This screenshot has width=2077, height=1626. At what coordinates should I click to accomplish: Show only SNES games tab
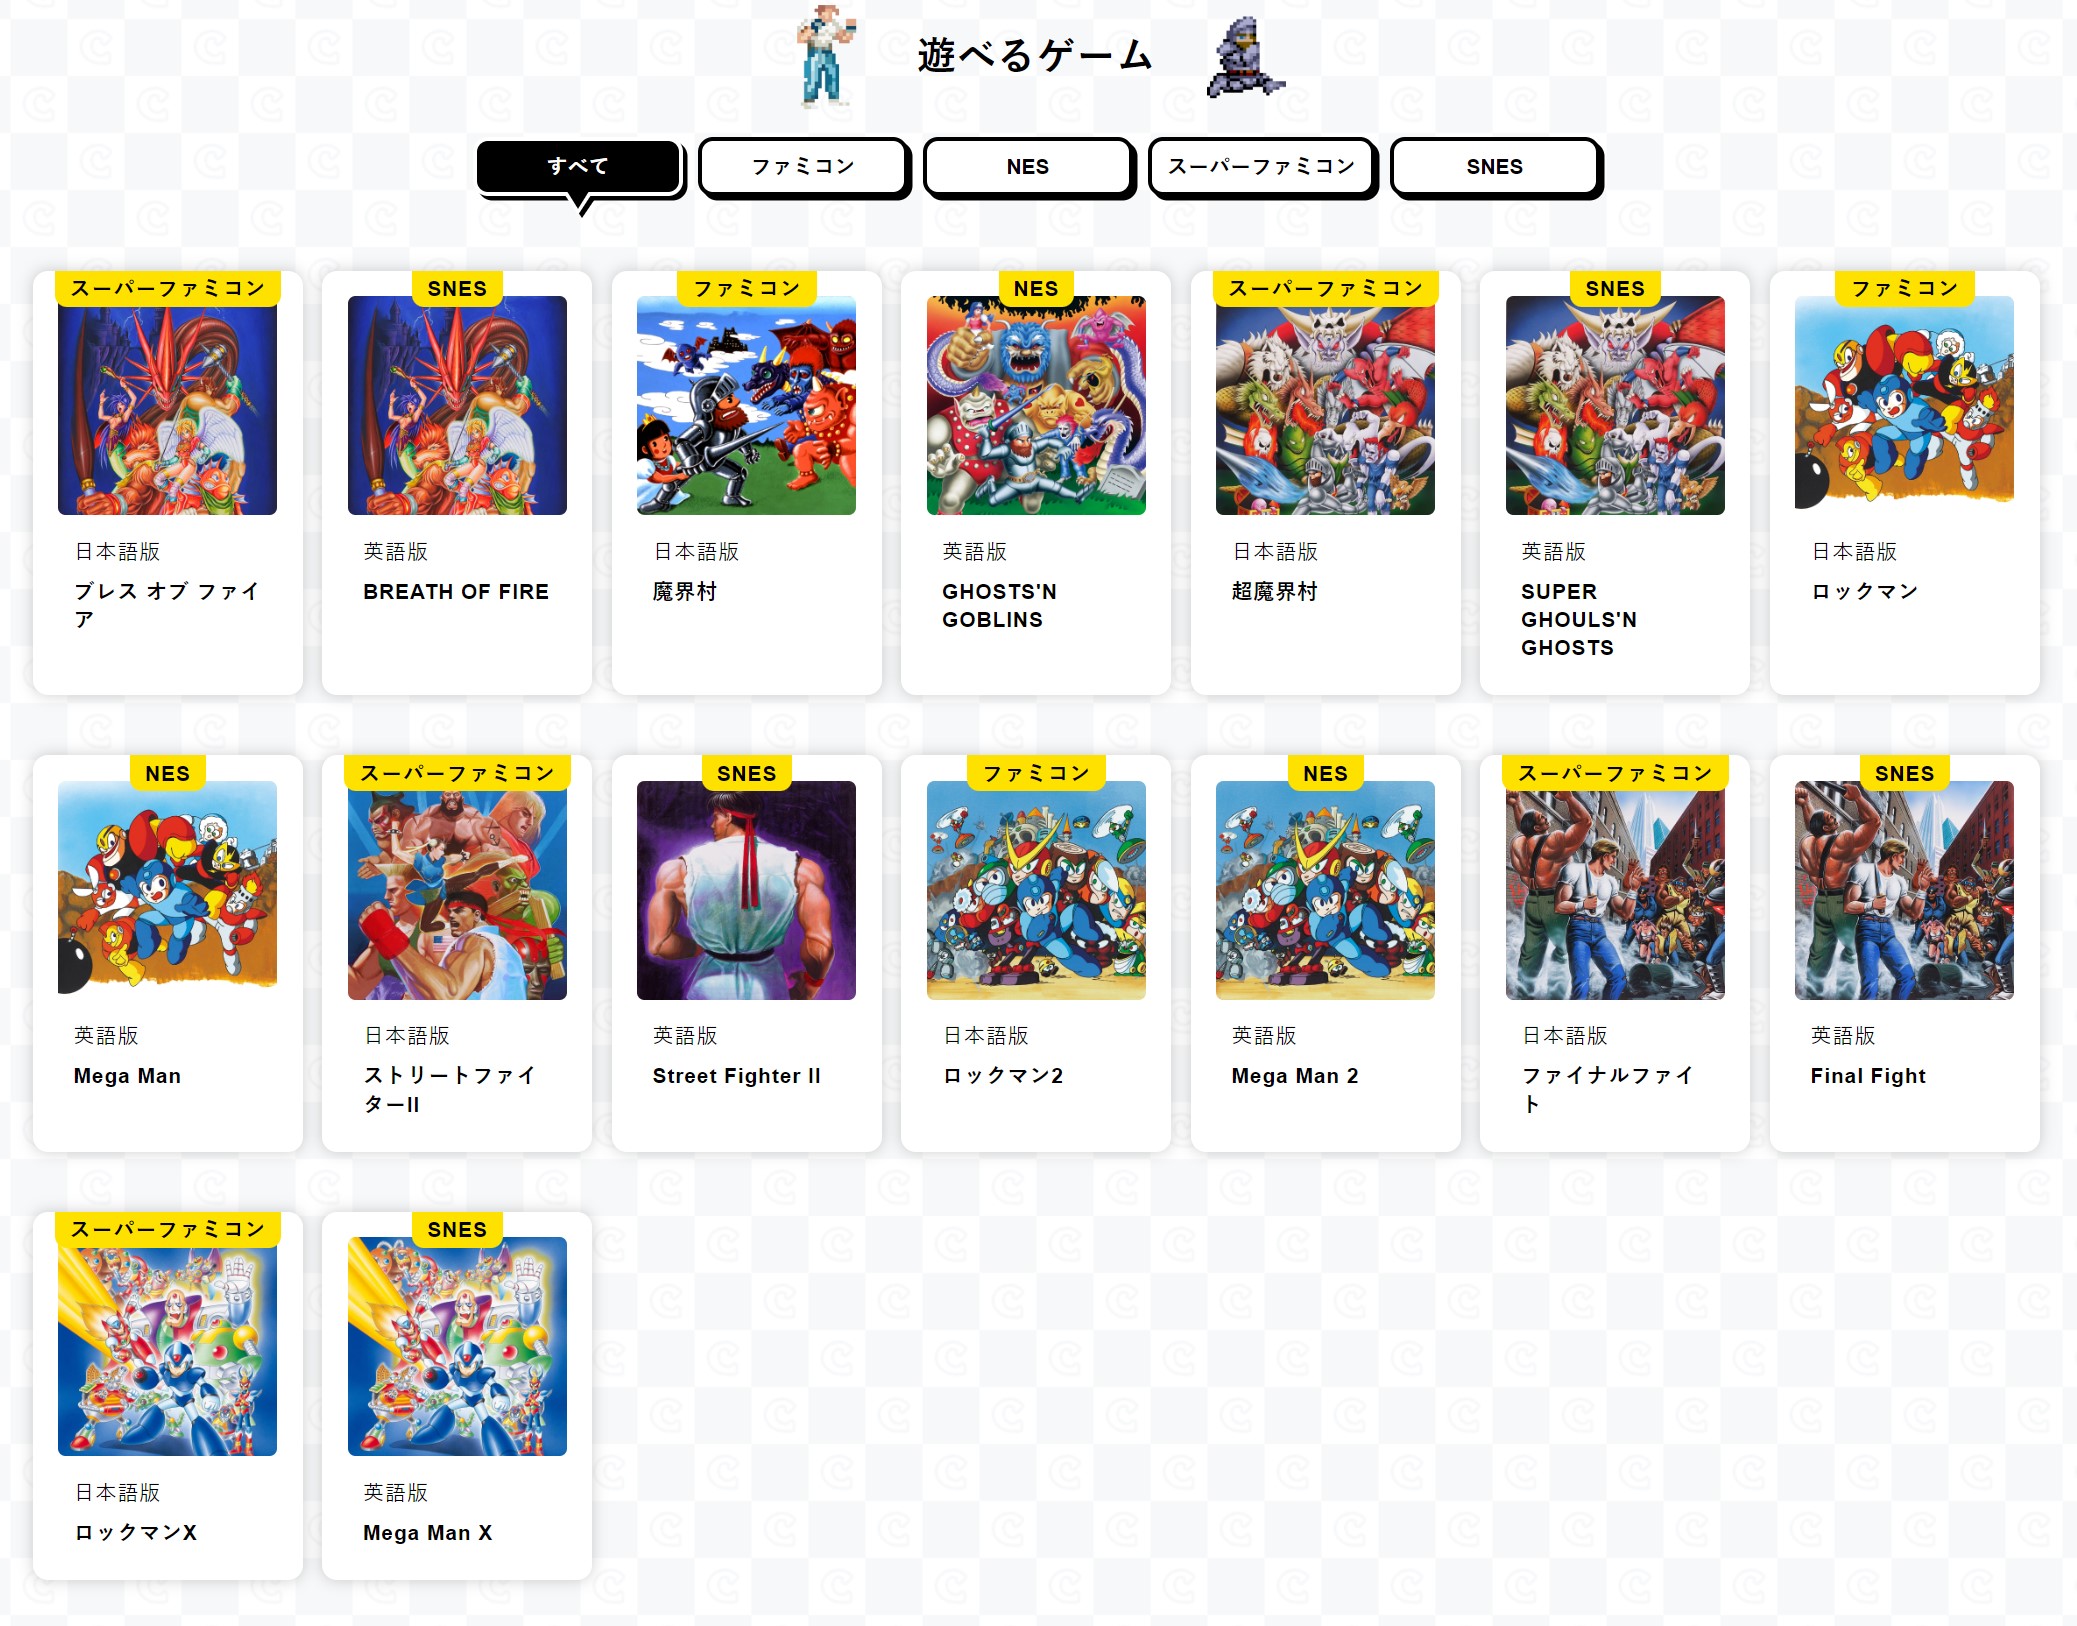[x=1495, y=167]
